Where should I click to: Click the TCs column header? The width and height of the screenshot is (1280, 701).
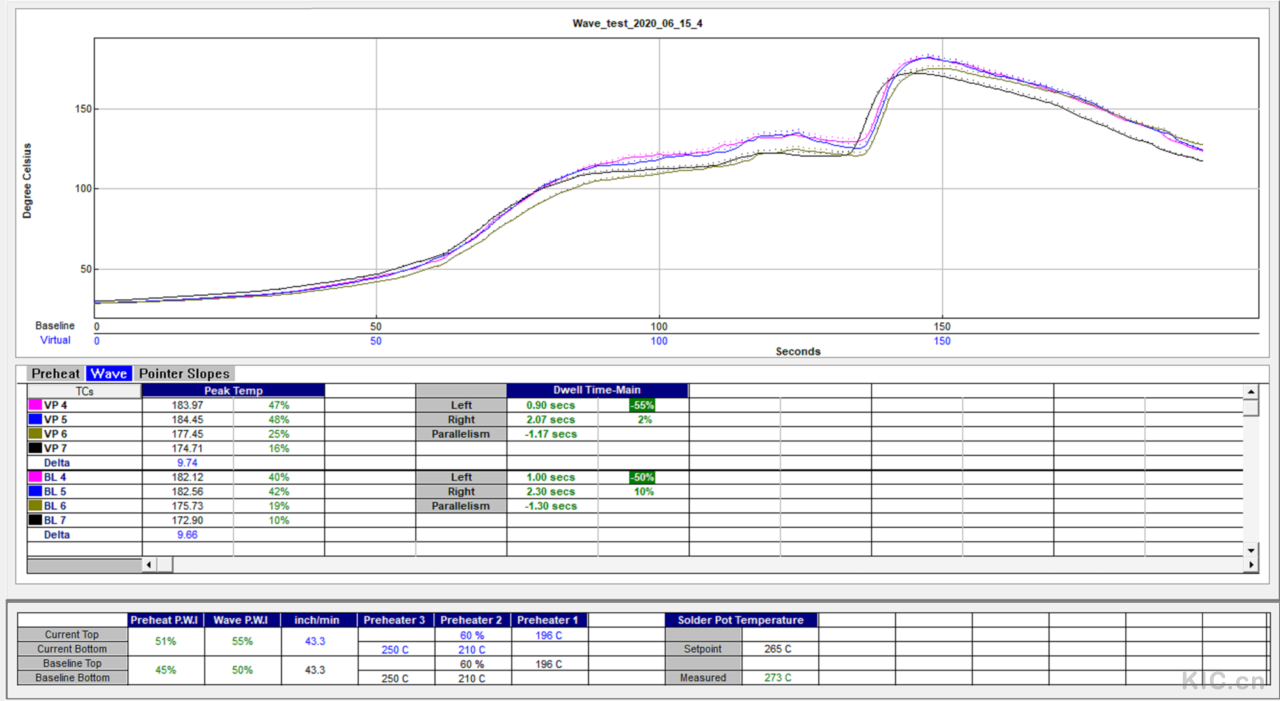(84, 391)
